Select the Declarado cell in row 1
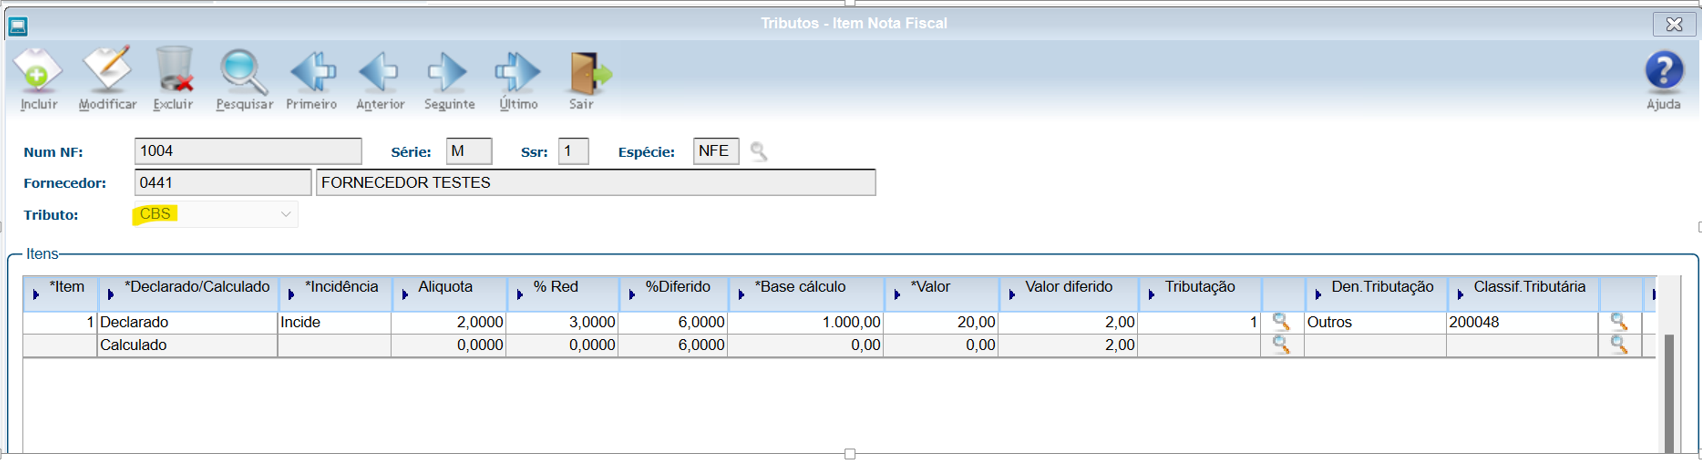This screenshot has width=1702, height=469. coord(188,322)
